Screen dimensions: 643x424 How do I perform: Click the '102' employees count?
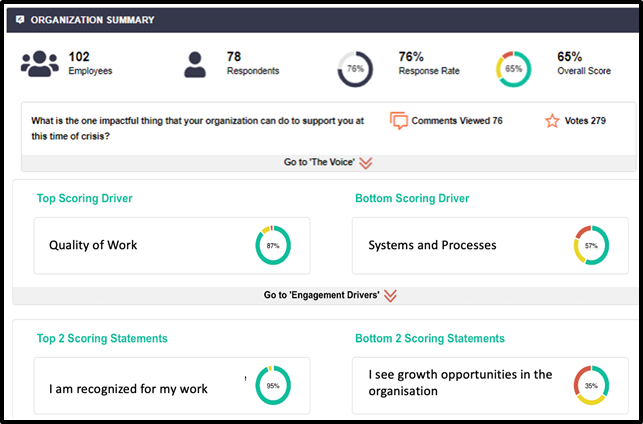[79, 57]
